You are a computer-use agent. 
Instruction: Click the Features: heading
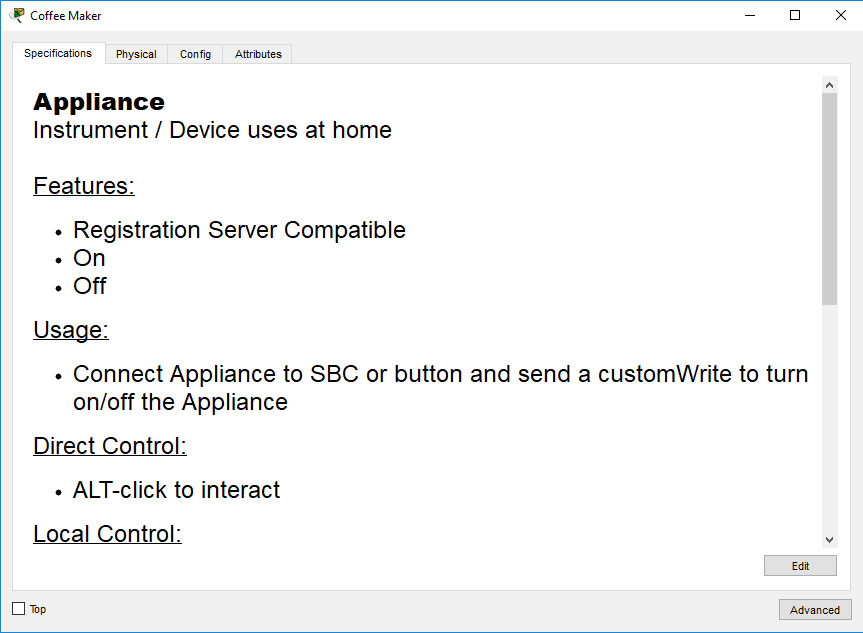point(84,186)
